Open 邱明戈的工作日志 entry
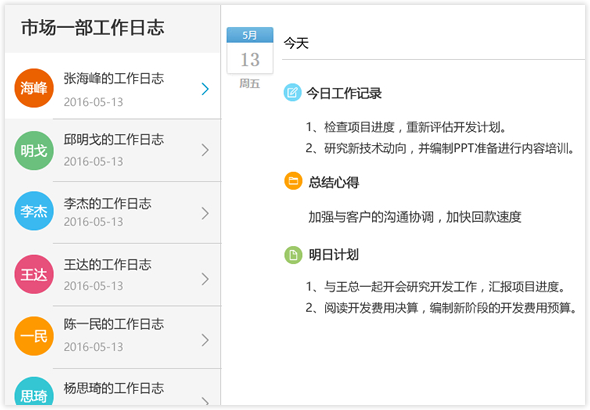 pyautogui.click(x=113, y=150)
